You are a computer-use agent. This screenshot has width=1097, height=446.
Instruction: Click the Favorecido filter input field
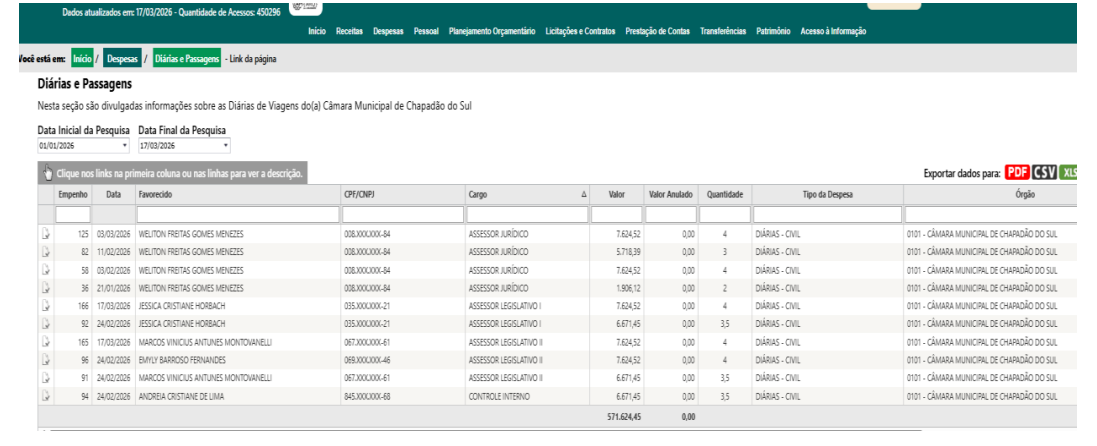click(x=237, y=214)
